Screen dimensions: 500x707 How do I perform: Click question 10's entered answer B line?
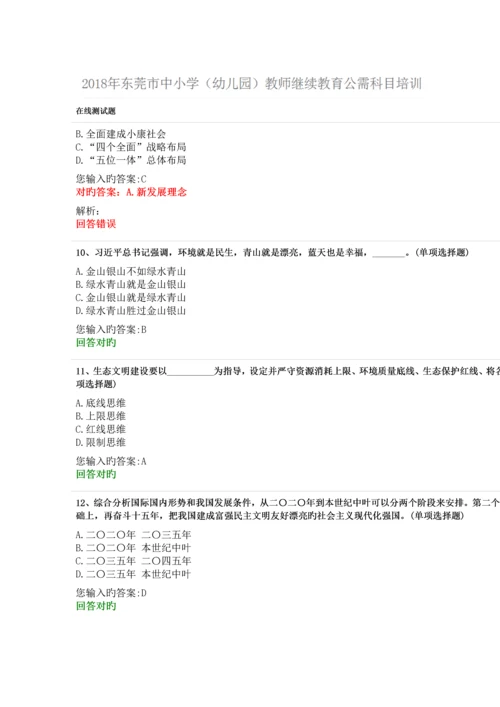111,330
